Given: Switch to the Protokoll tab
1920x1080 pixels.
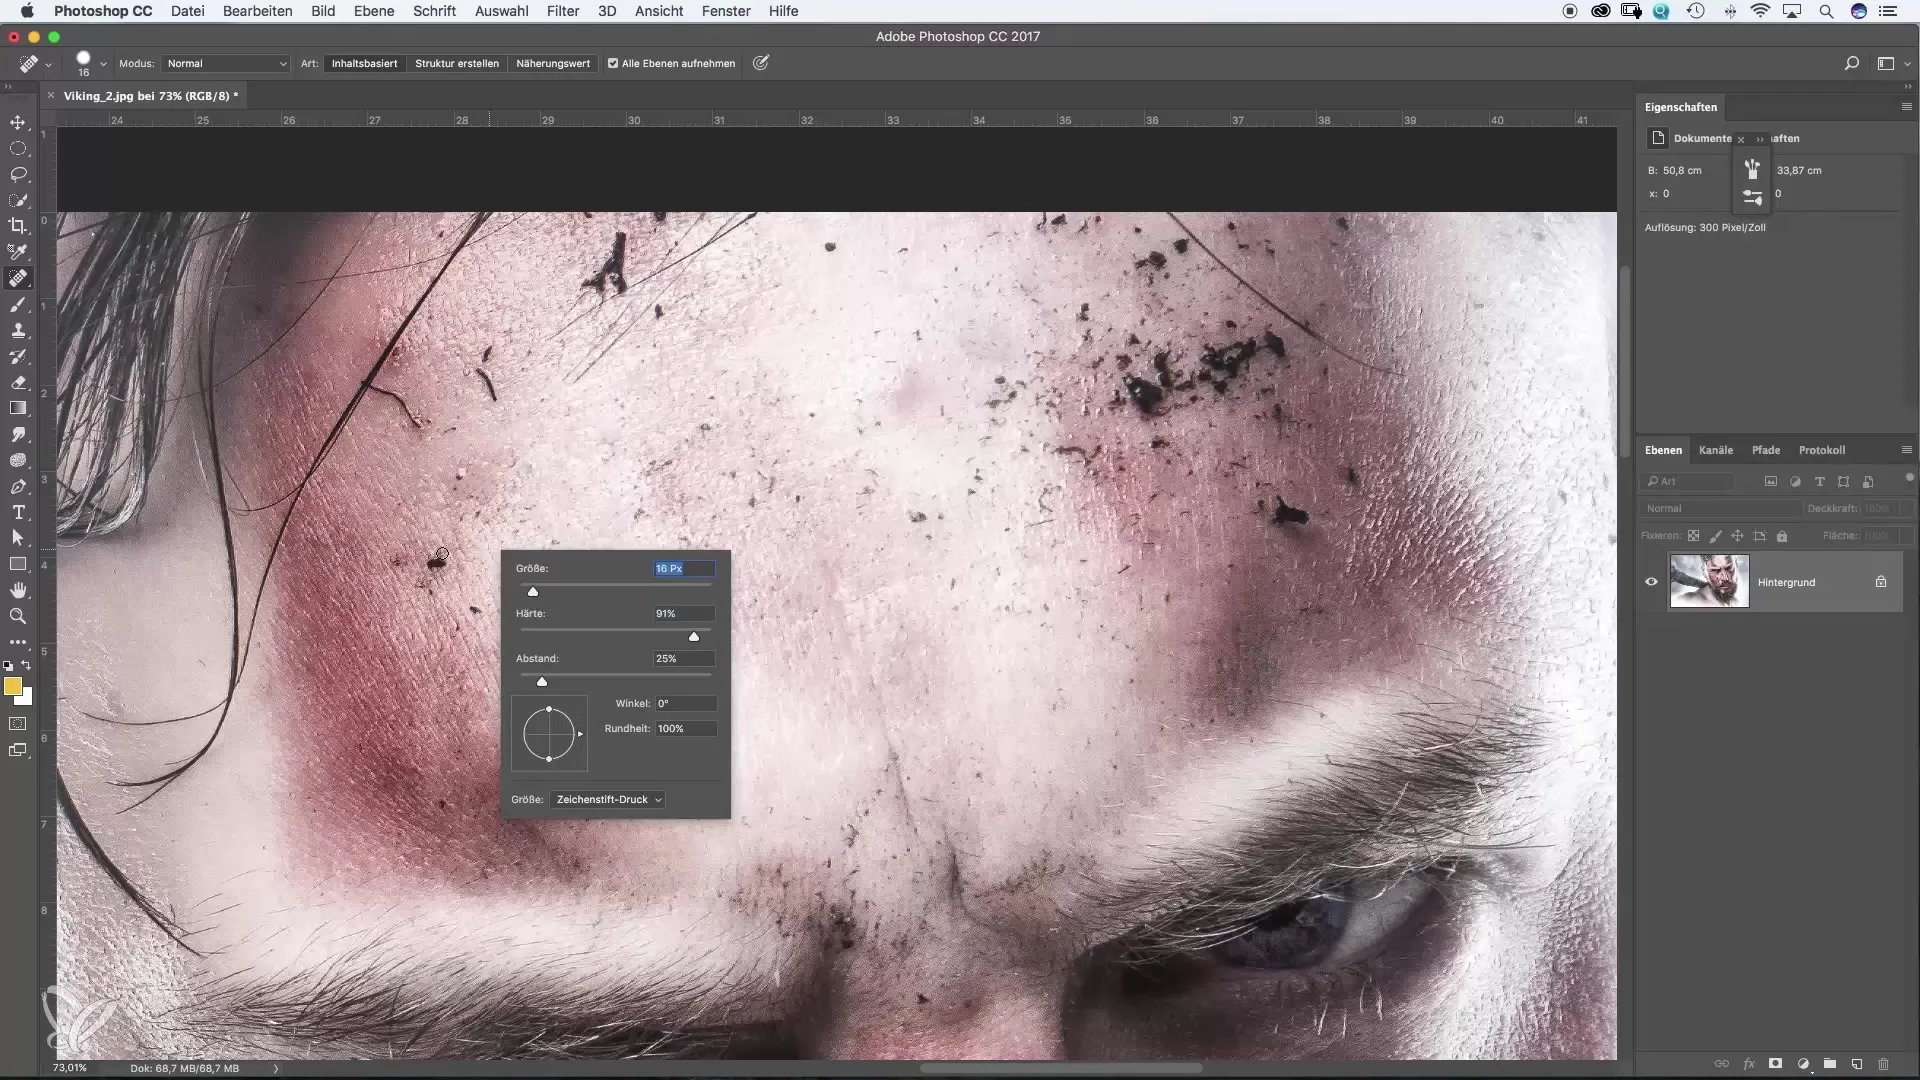Looking at the screenshot, I should [x=1822, y=450].
